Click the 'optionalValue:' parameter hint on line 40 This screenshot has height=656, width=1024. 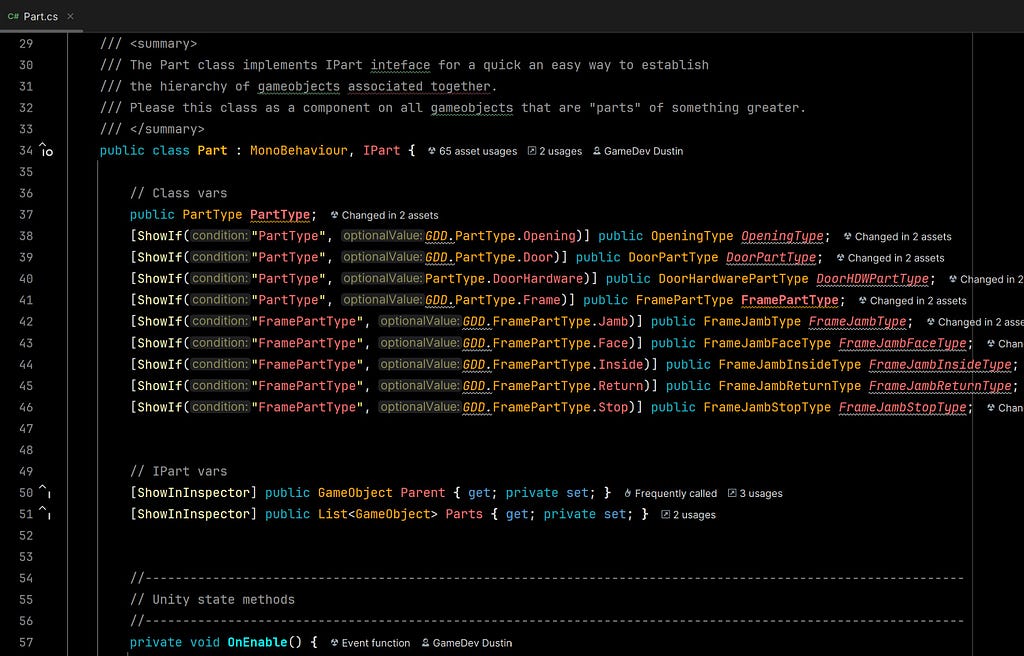click(382, 278)
